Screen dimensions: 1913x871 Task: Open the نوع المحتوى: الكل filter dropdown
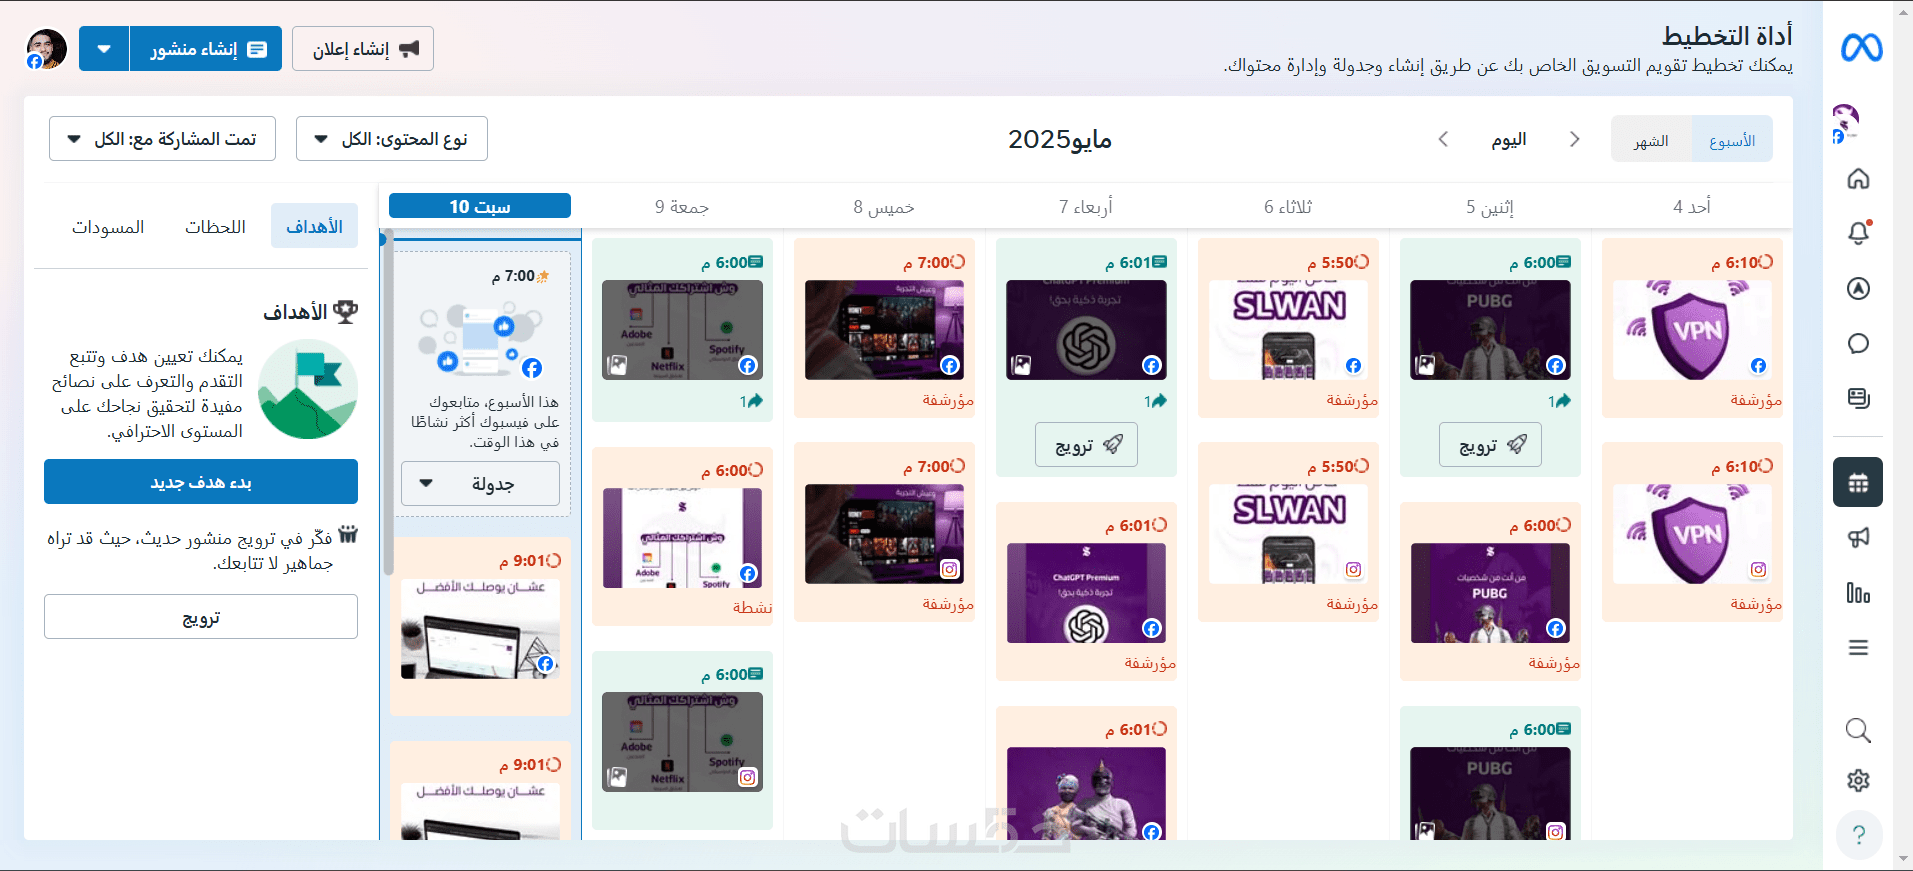tap(392, 139)
